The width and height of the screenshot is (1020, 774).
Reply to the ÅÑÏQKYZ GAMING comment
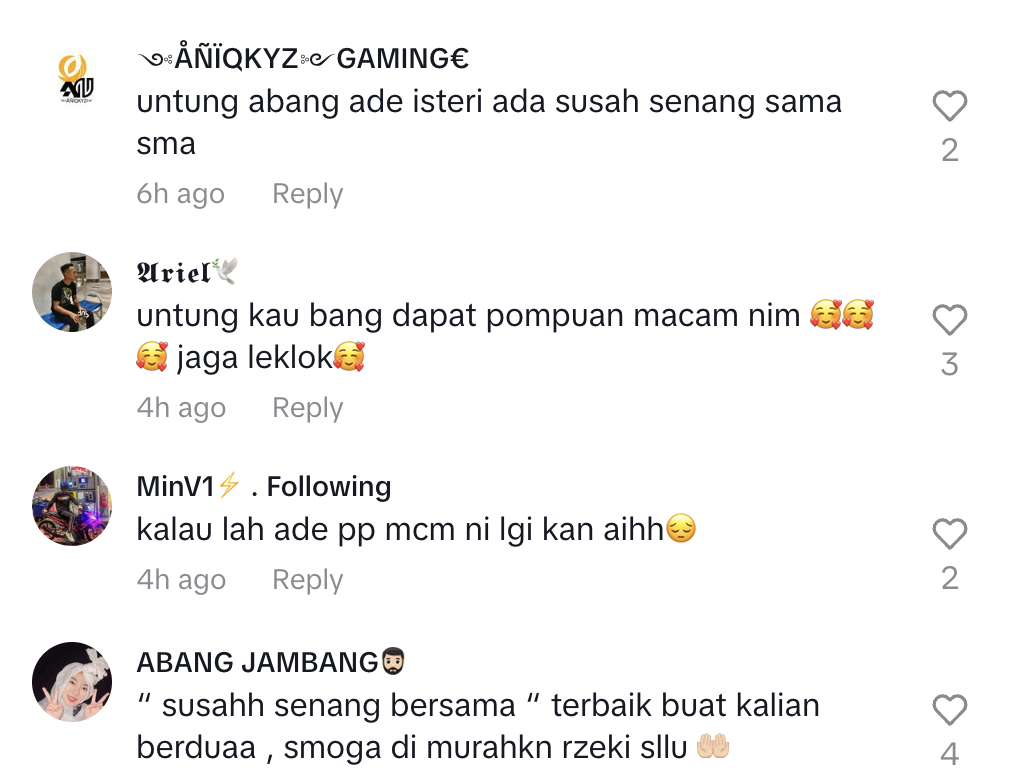tap(307, 194)
